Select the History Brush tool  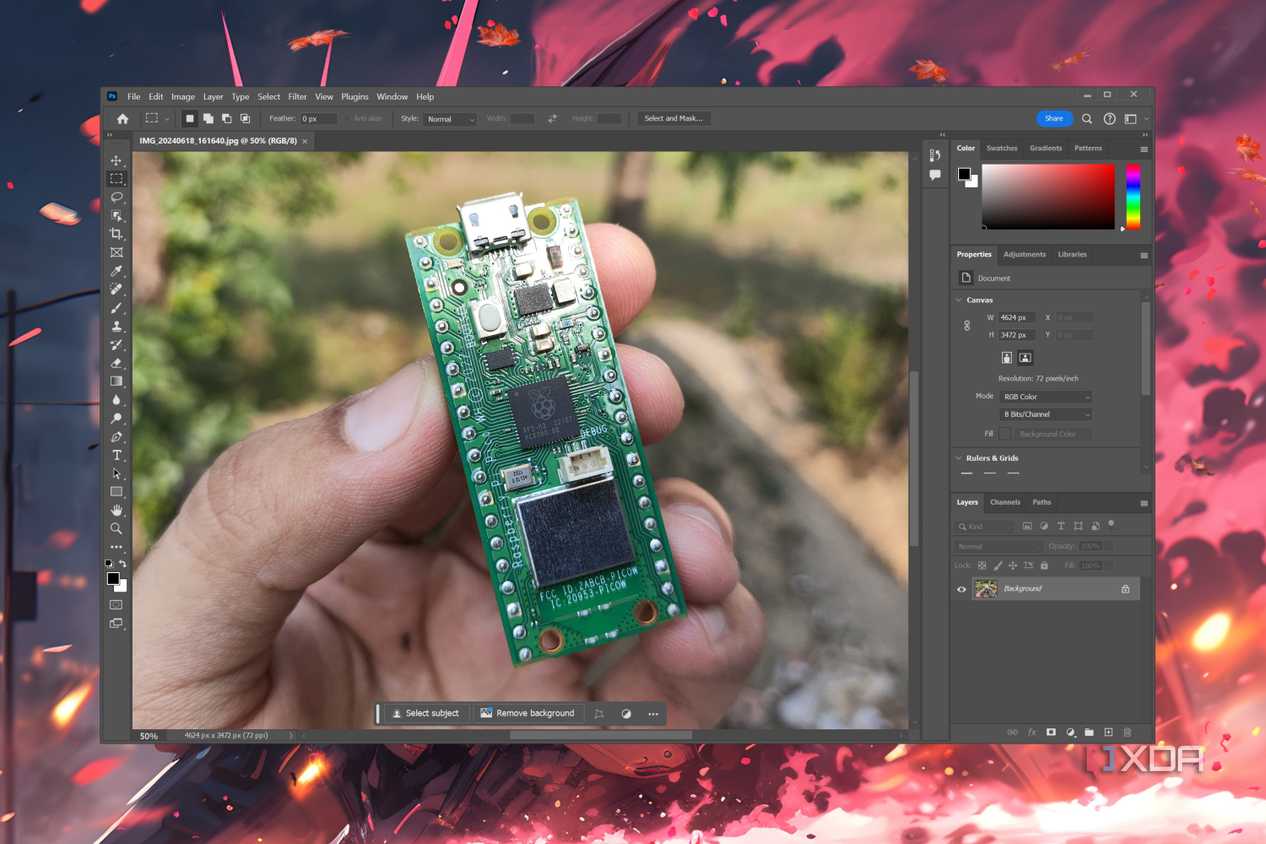(116, 345)
